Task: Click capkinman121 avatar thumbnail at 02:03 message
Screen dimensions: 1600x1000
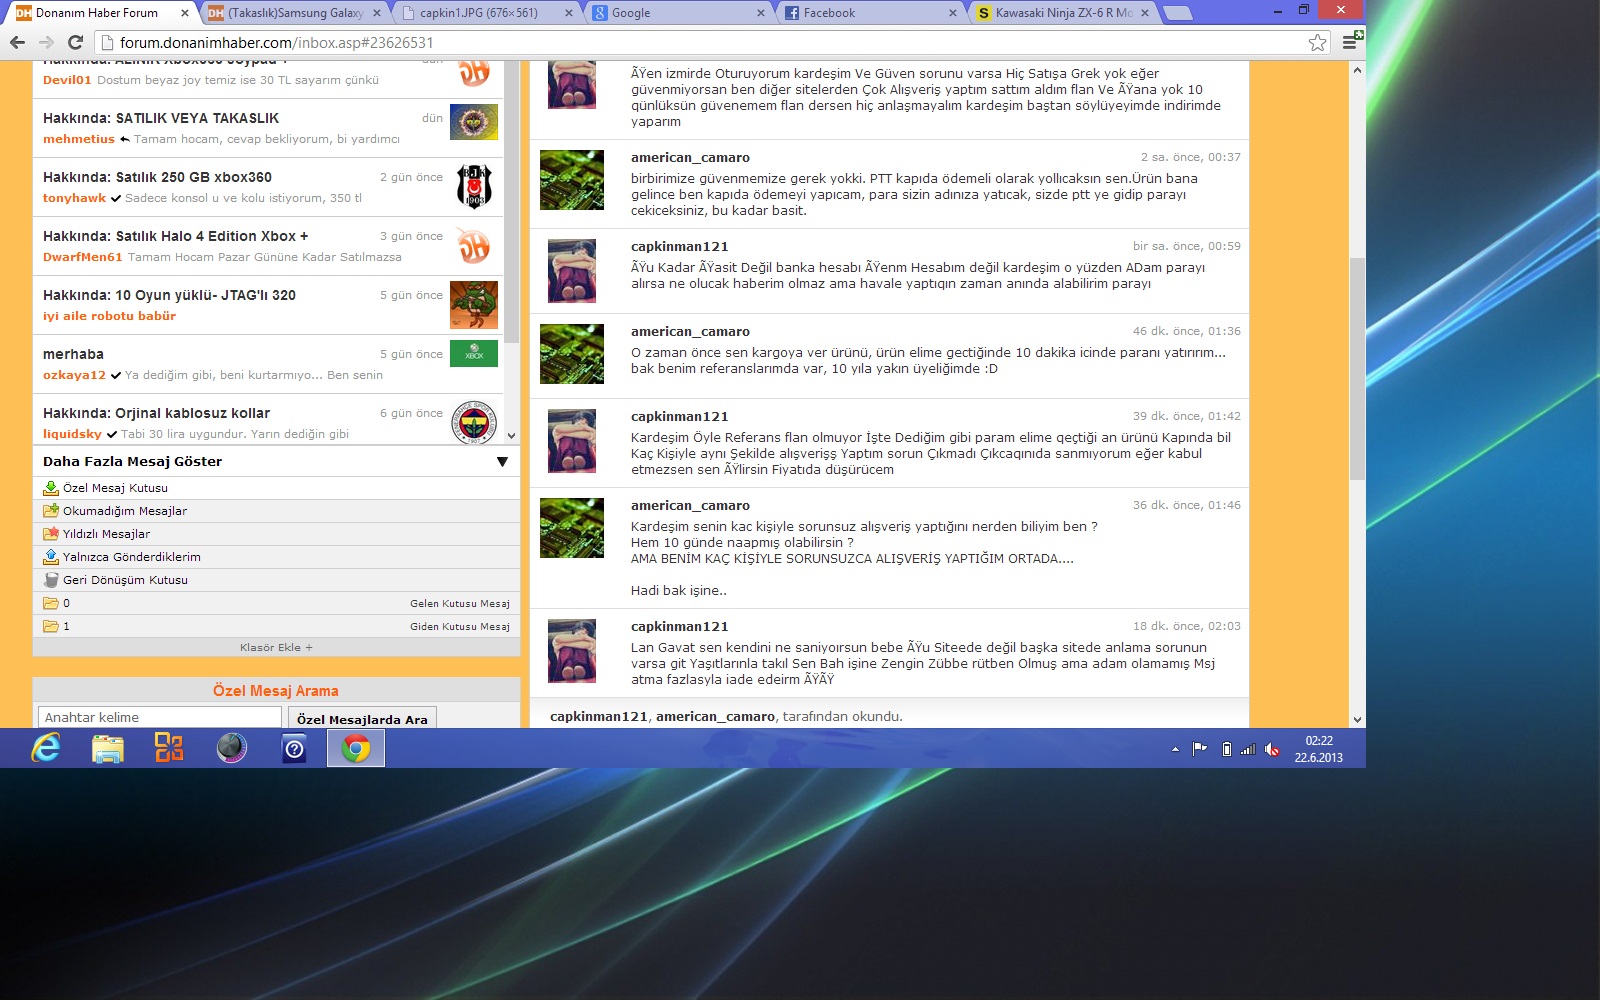Action: coord(572,651)
